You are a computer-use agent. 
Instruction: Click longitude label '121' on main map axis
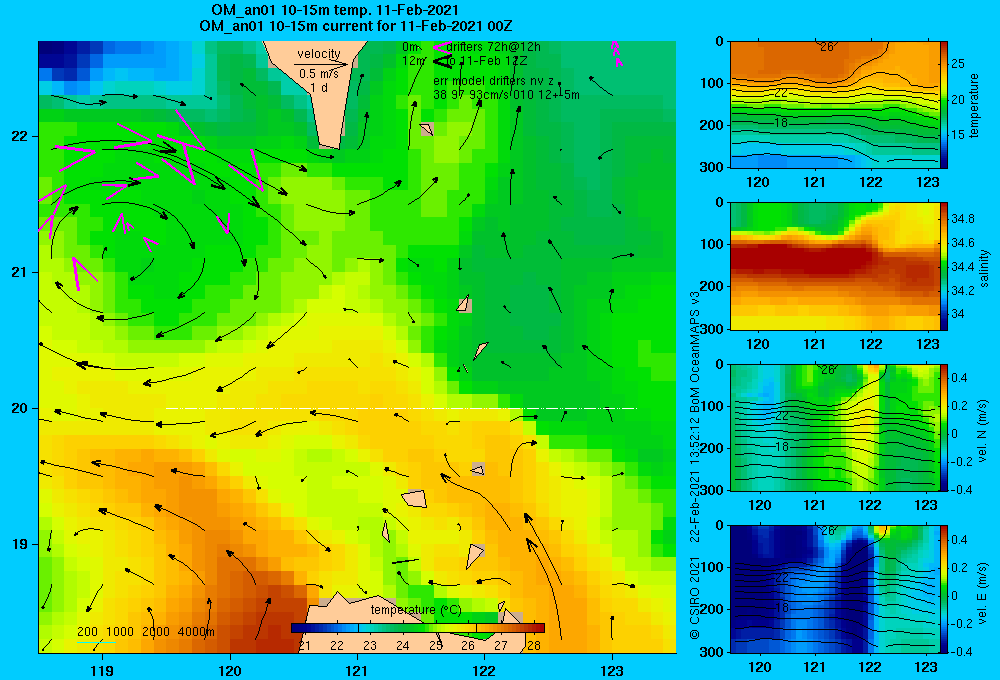357,670
